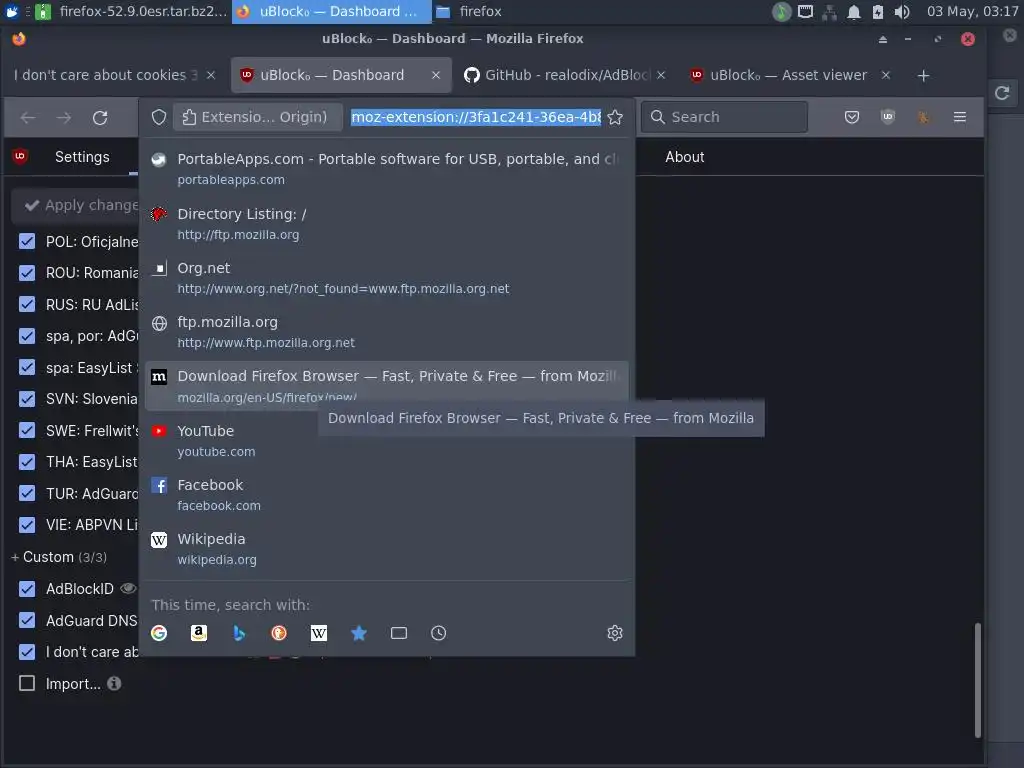This screenshot has height=768, width=1024.
Task: Click the tracking protection shield icon
Action: pyautogui.click(x=159, y=117)
